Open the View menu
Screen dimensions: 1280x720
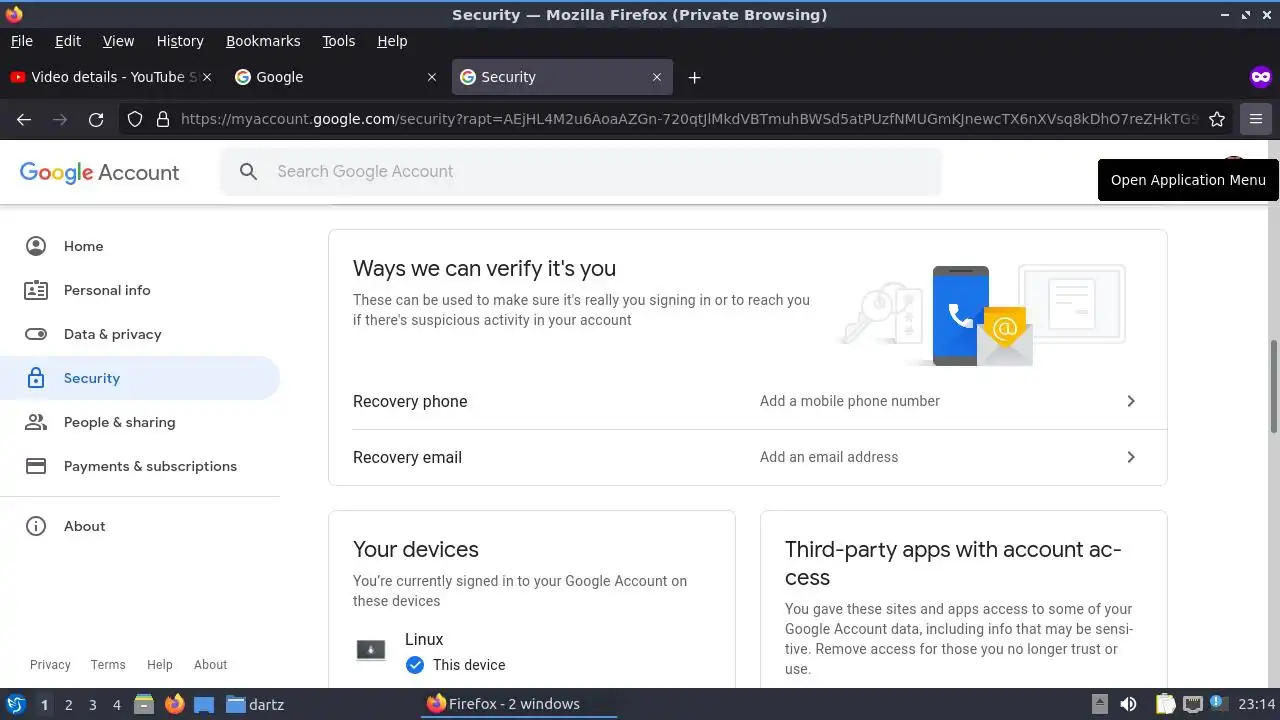(x=118, y=41)
